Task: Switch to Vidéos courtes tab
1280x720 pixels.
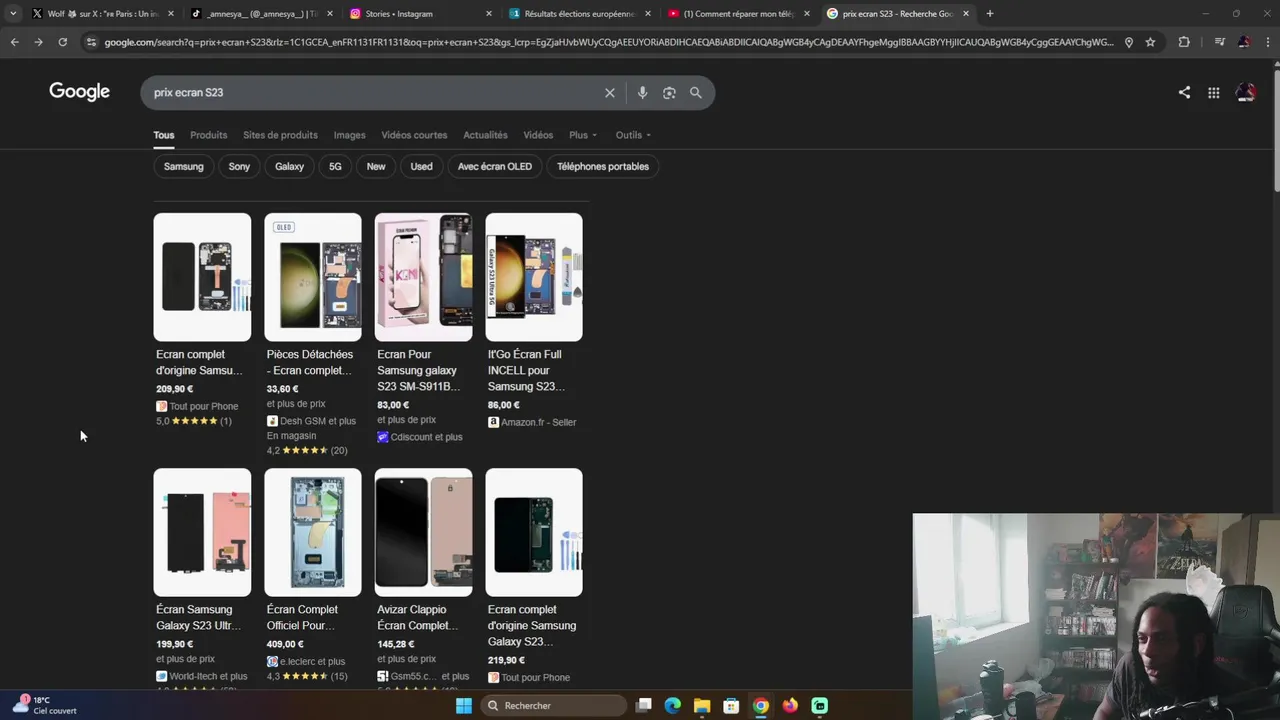Action: 414,135
